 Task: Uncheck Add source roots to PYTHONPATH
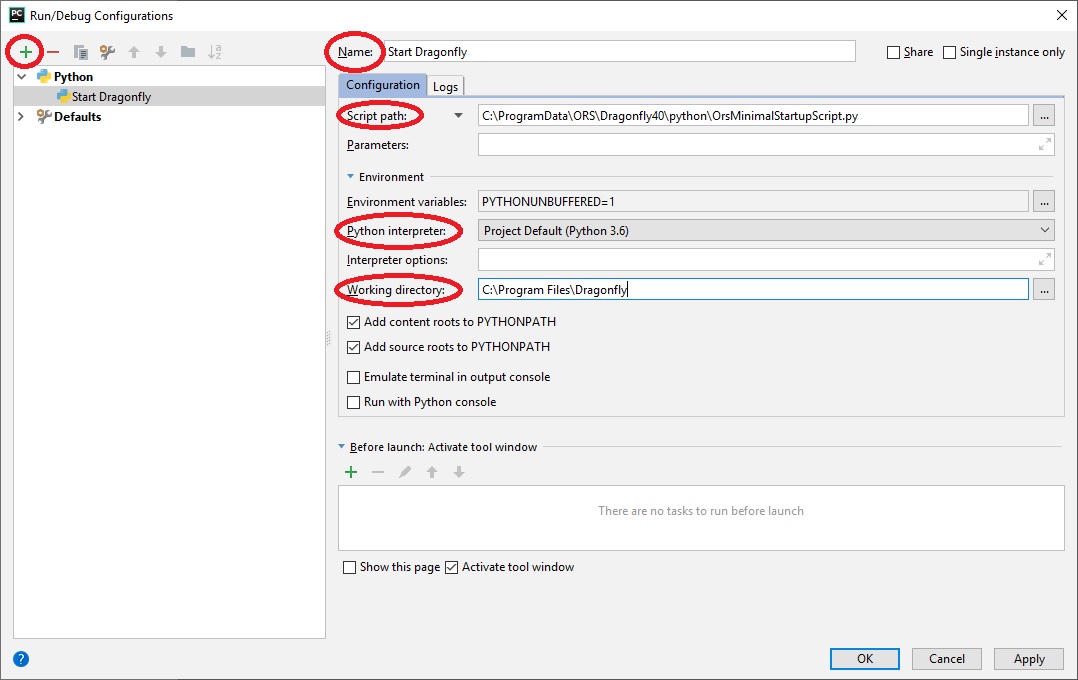[x=355, y=347]
